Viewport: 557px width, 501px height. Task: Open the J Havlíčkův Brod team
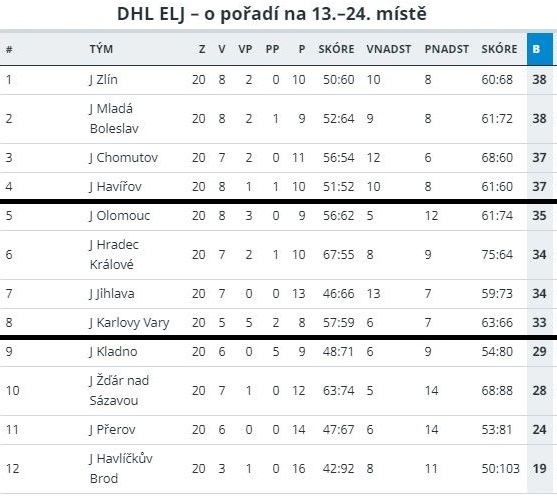[121, 468]
